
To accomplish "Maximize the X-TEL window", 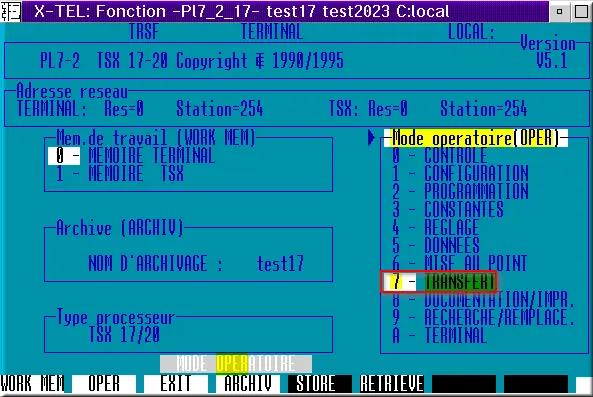I will click(581, 11).
